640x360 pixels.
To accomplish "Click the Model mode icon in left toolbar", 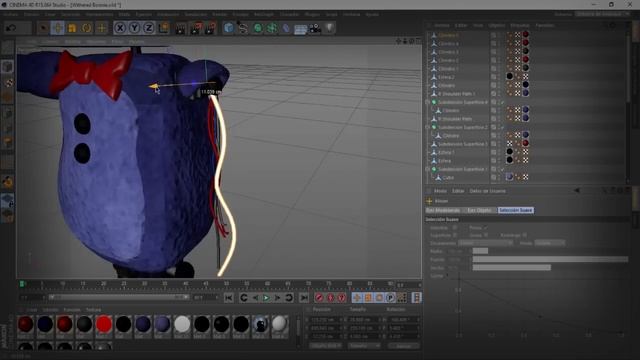I will tap(7, 66).
